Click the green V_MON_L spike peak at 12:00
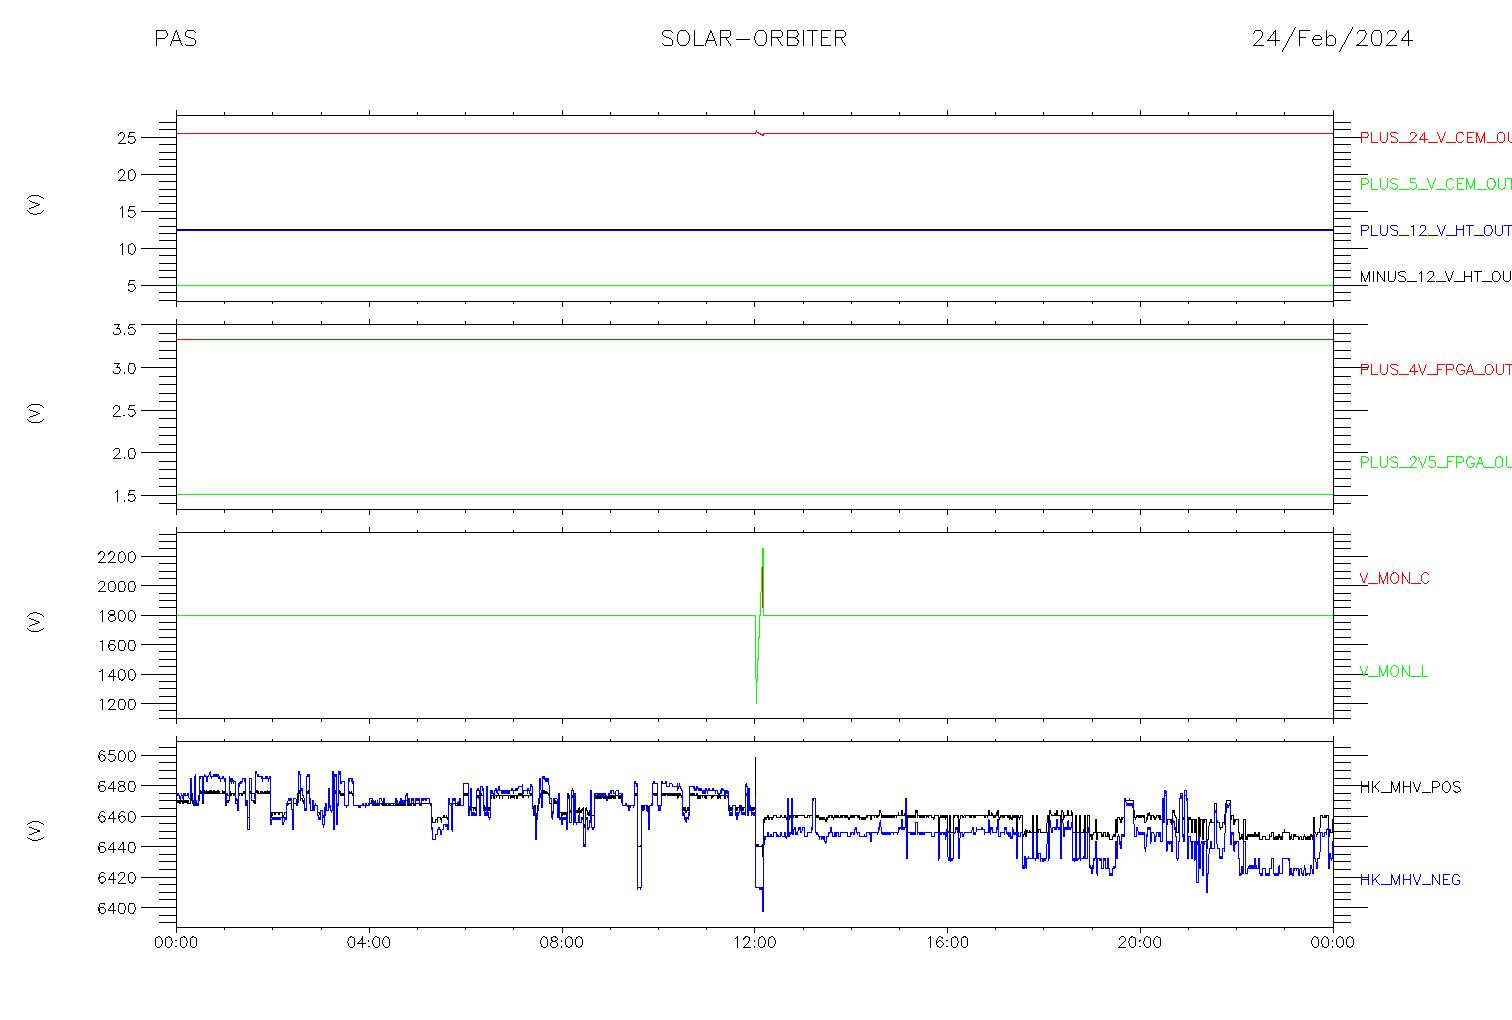This screenshot has width=1512, height=1020. 763,550
